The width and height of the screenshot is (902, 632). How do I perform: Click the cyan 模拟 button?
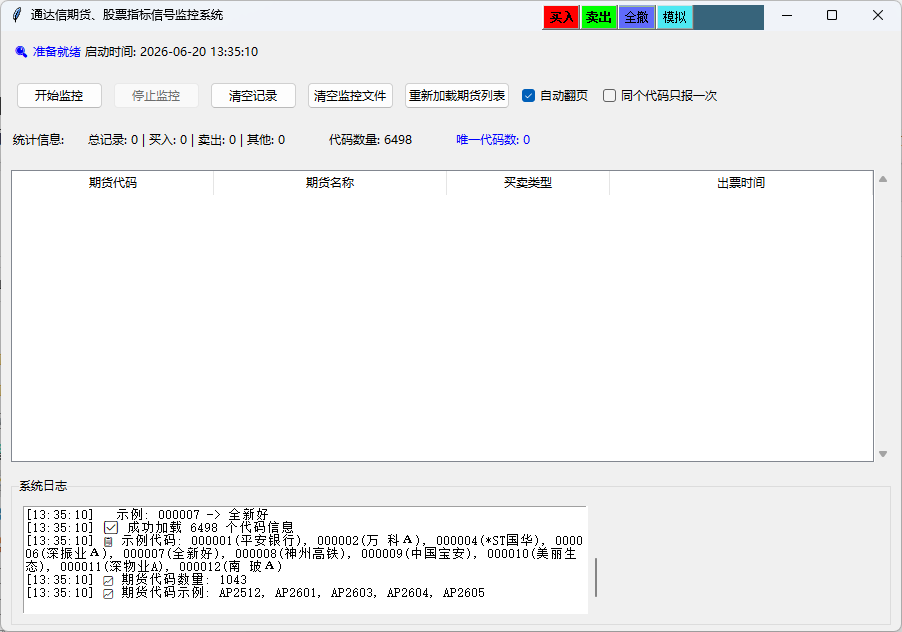(674, 17)
